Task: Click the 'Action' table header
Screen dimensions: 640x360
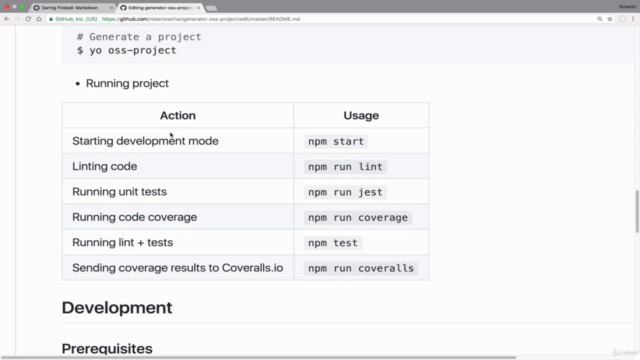Action: click(178, 116)
